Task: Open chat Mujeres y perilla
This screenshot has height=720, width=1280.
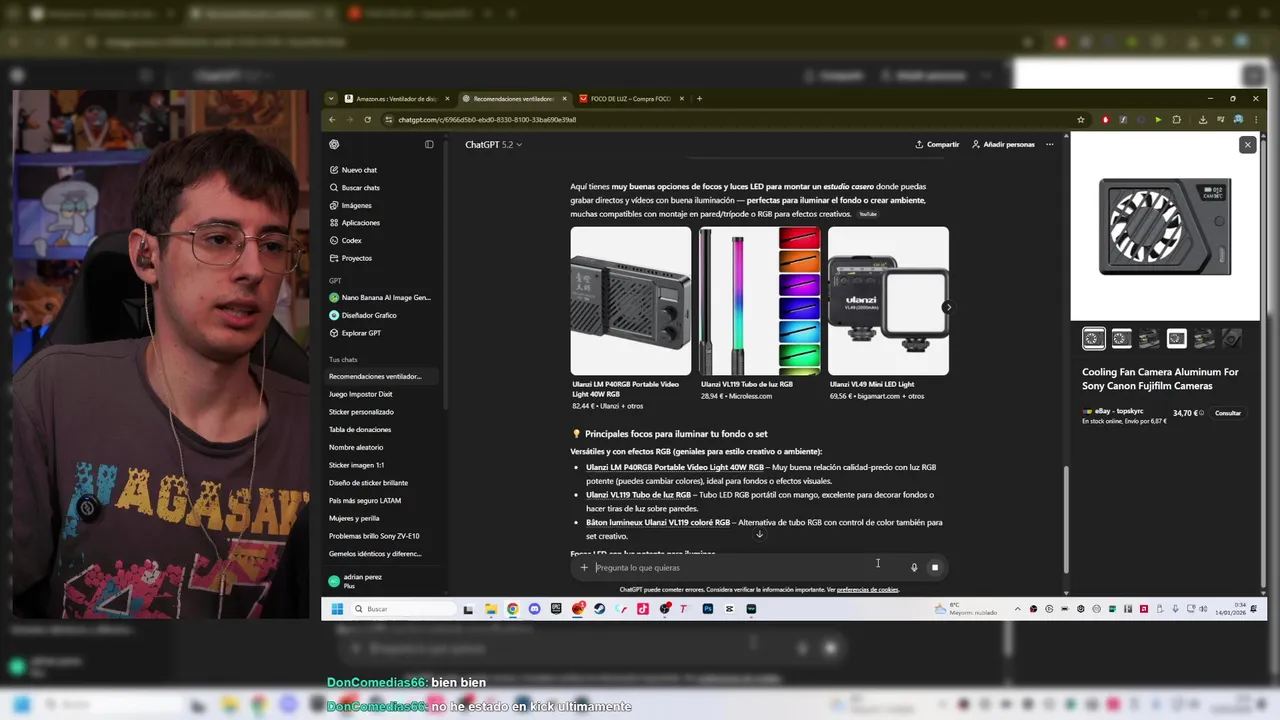Action: coord(354,518)
